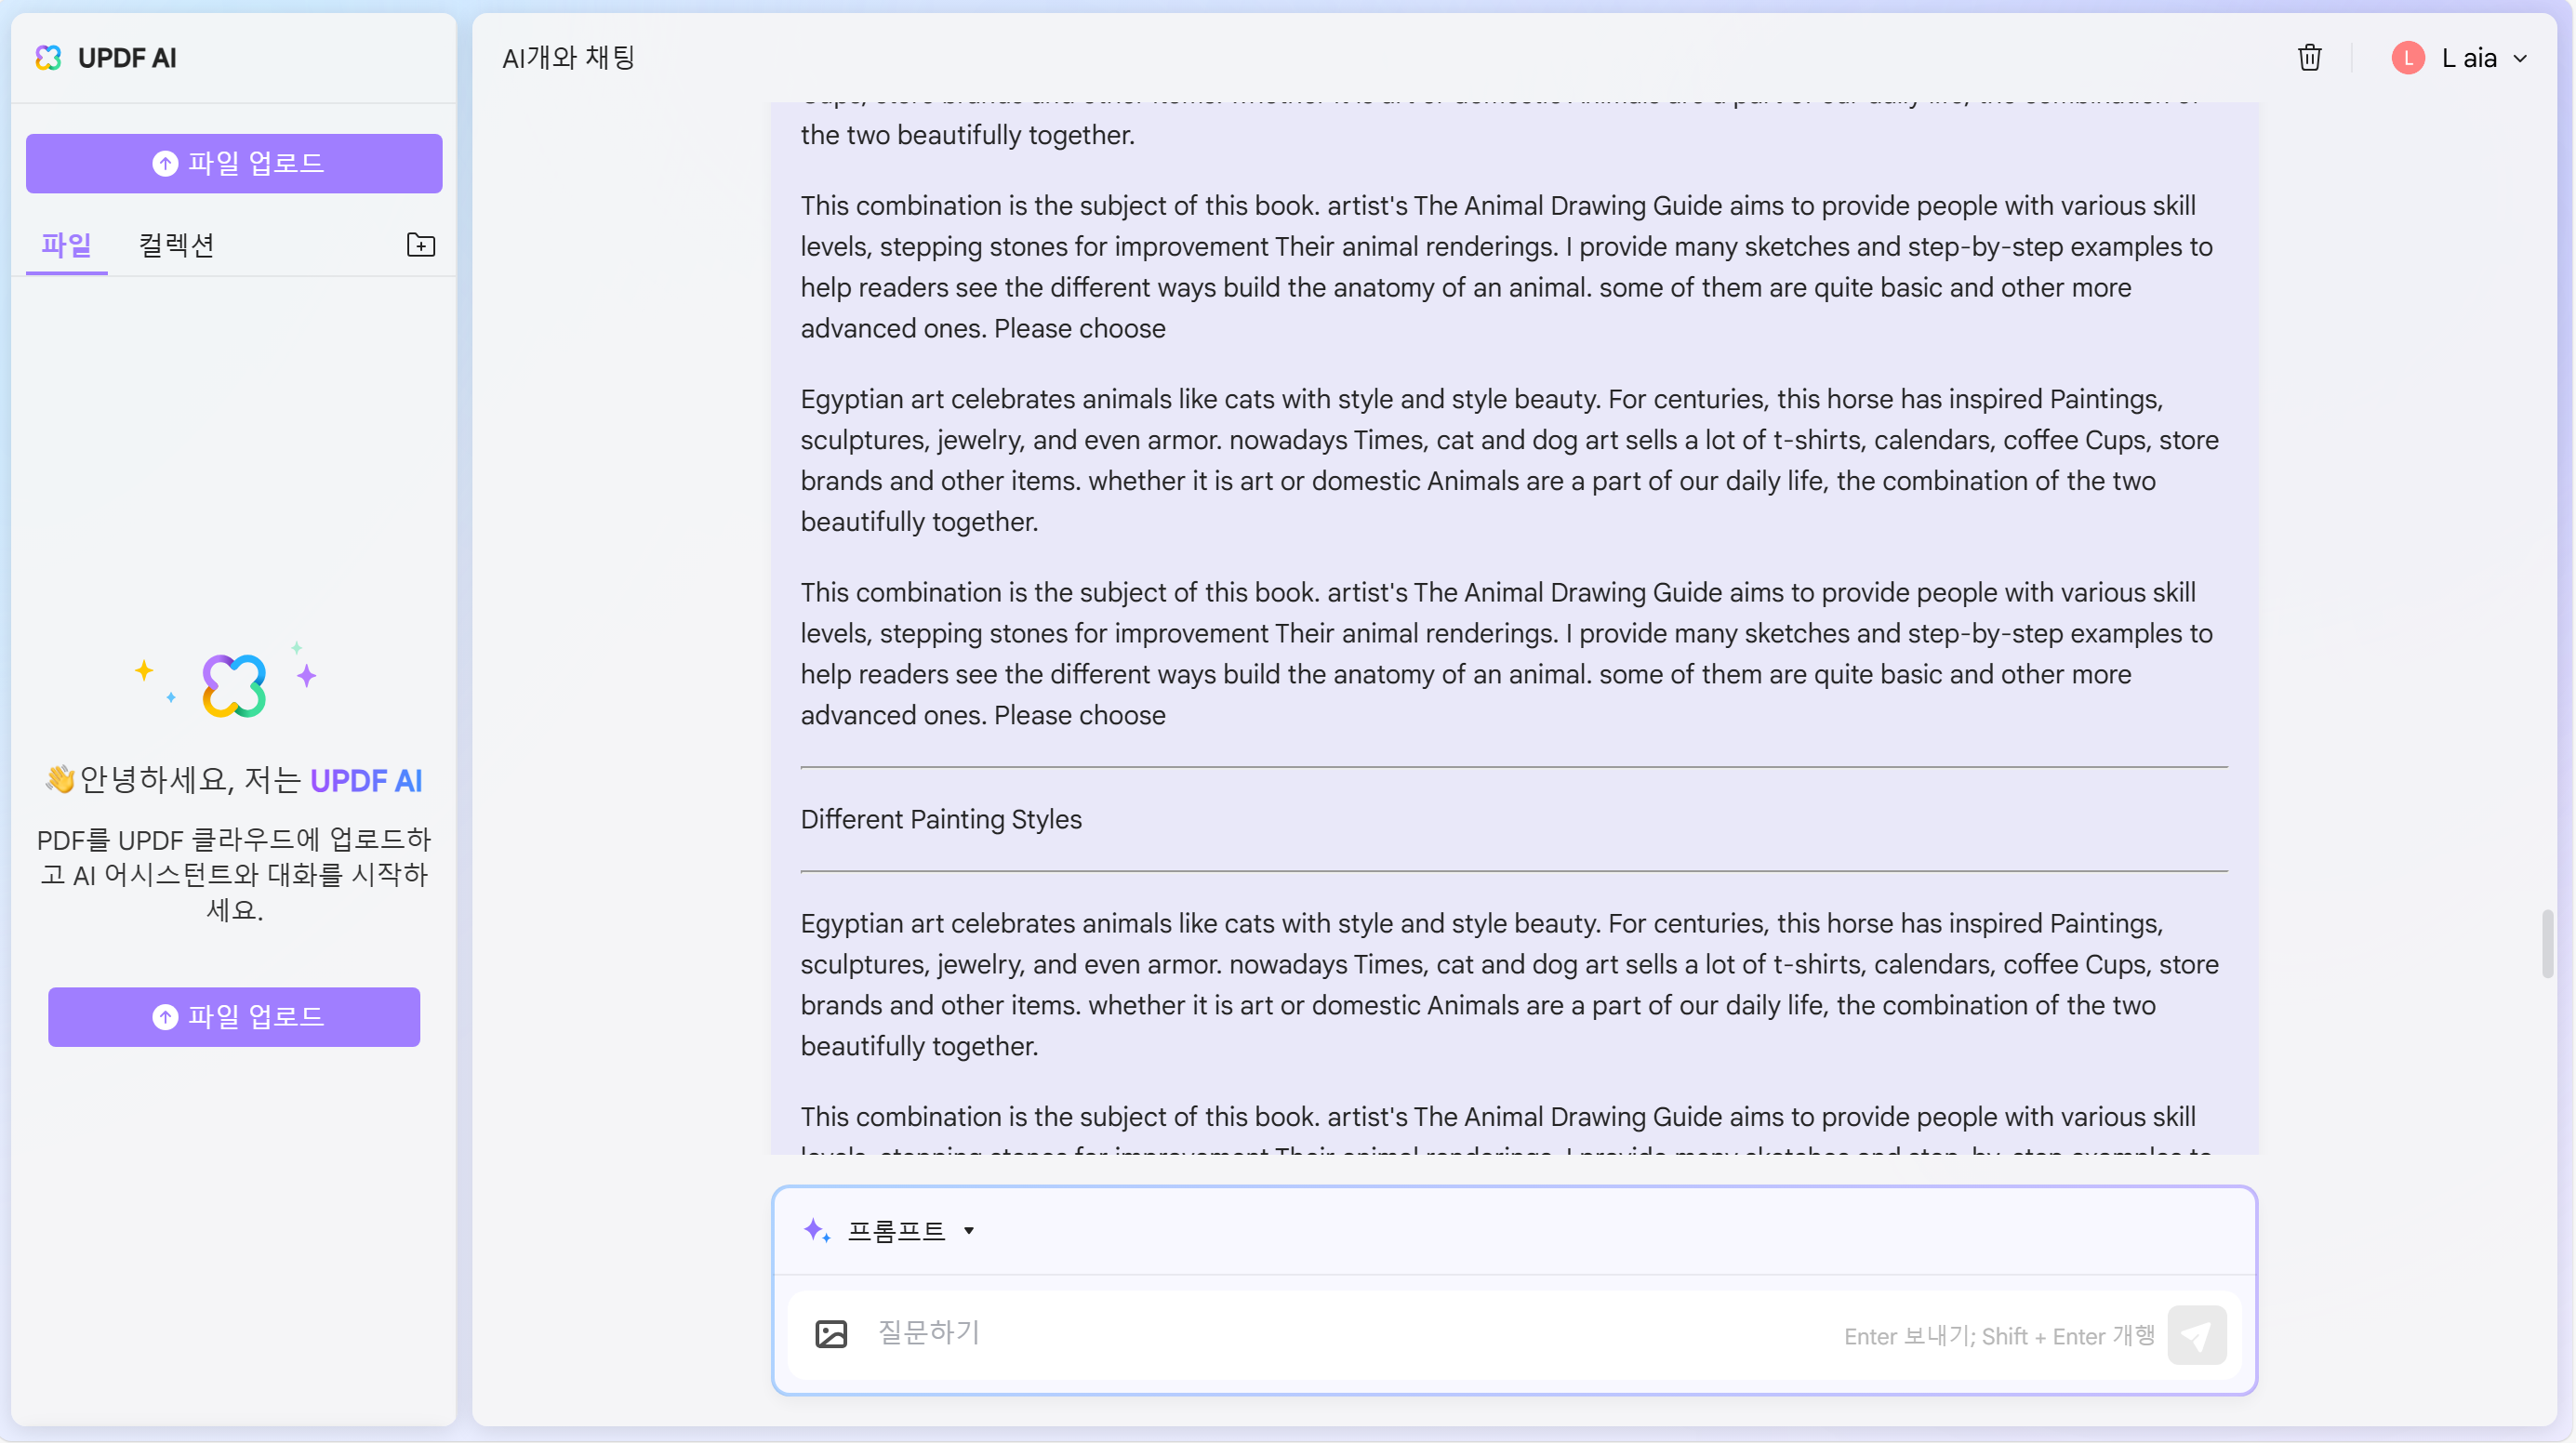Screen dimensions: 2576x1443
Task: Click the AI개와 채팅 title text
Action: [x=568, y=58]
